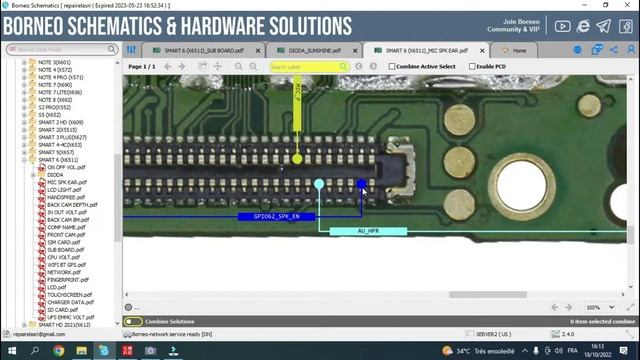This screenshot has height=360, width=640.
Task: Collapse the SMART 6 (X6511) folder
Action: 24,160
